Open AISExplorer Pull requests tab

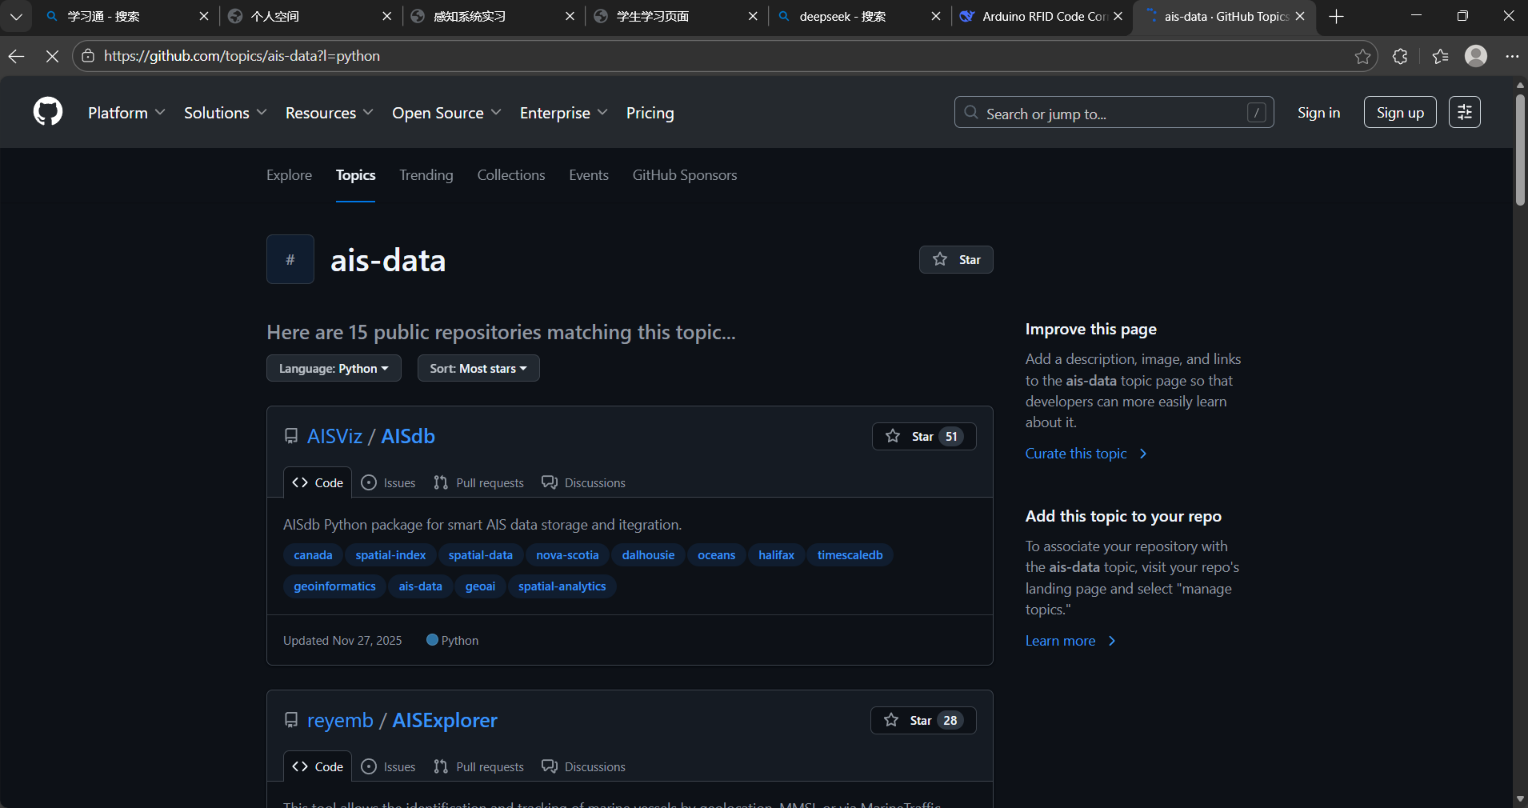click(478, 766)
